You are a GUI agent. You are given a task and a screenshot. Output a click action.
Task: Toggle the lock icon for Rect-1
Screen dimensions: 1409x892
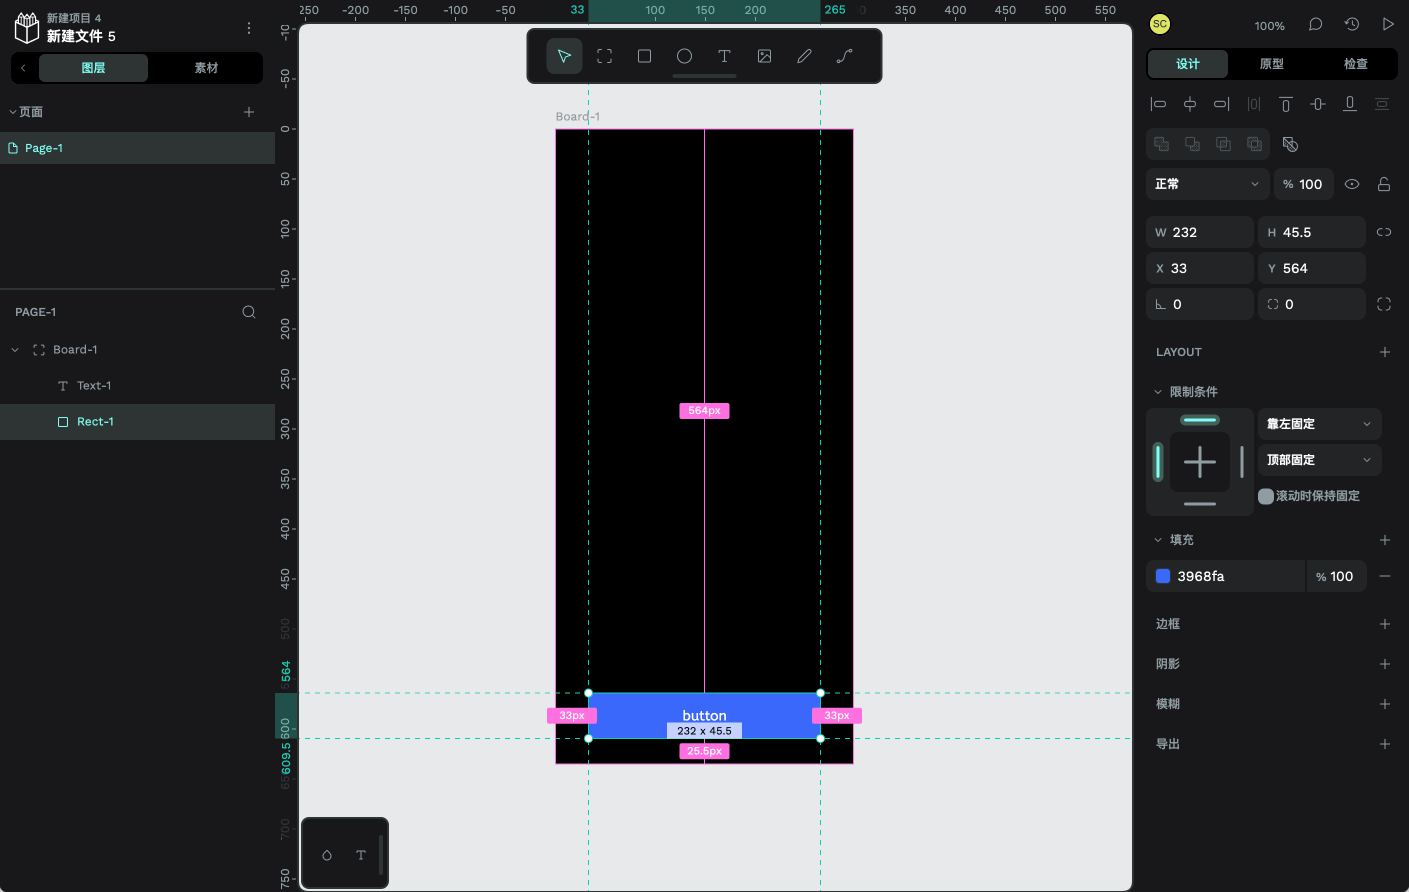coord(1383,184)
